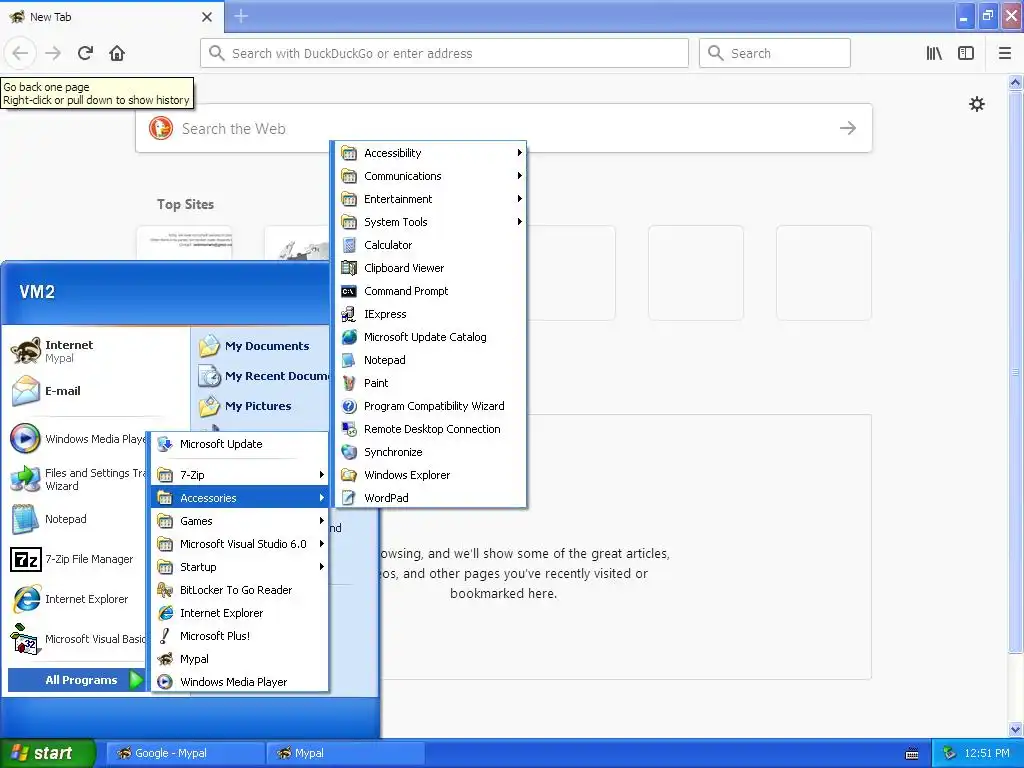This screenshot has width=1024, height=768.
Task: Click the on-screen keyboard tray icon
Action: pos(912,754)
